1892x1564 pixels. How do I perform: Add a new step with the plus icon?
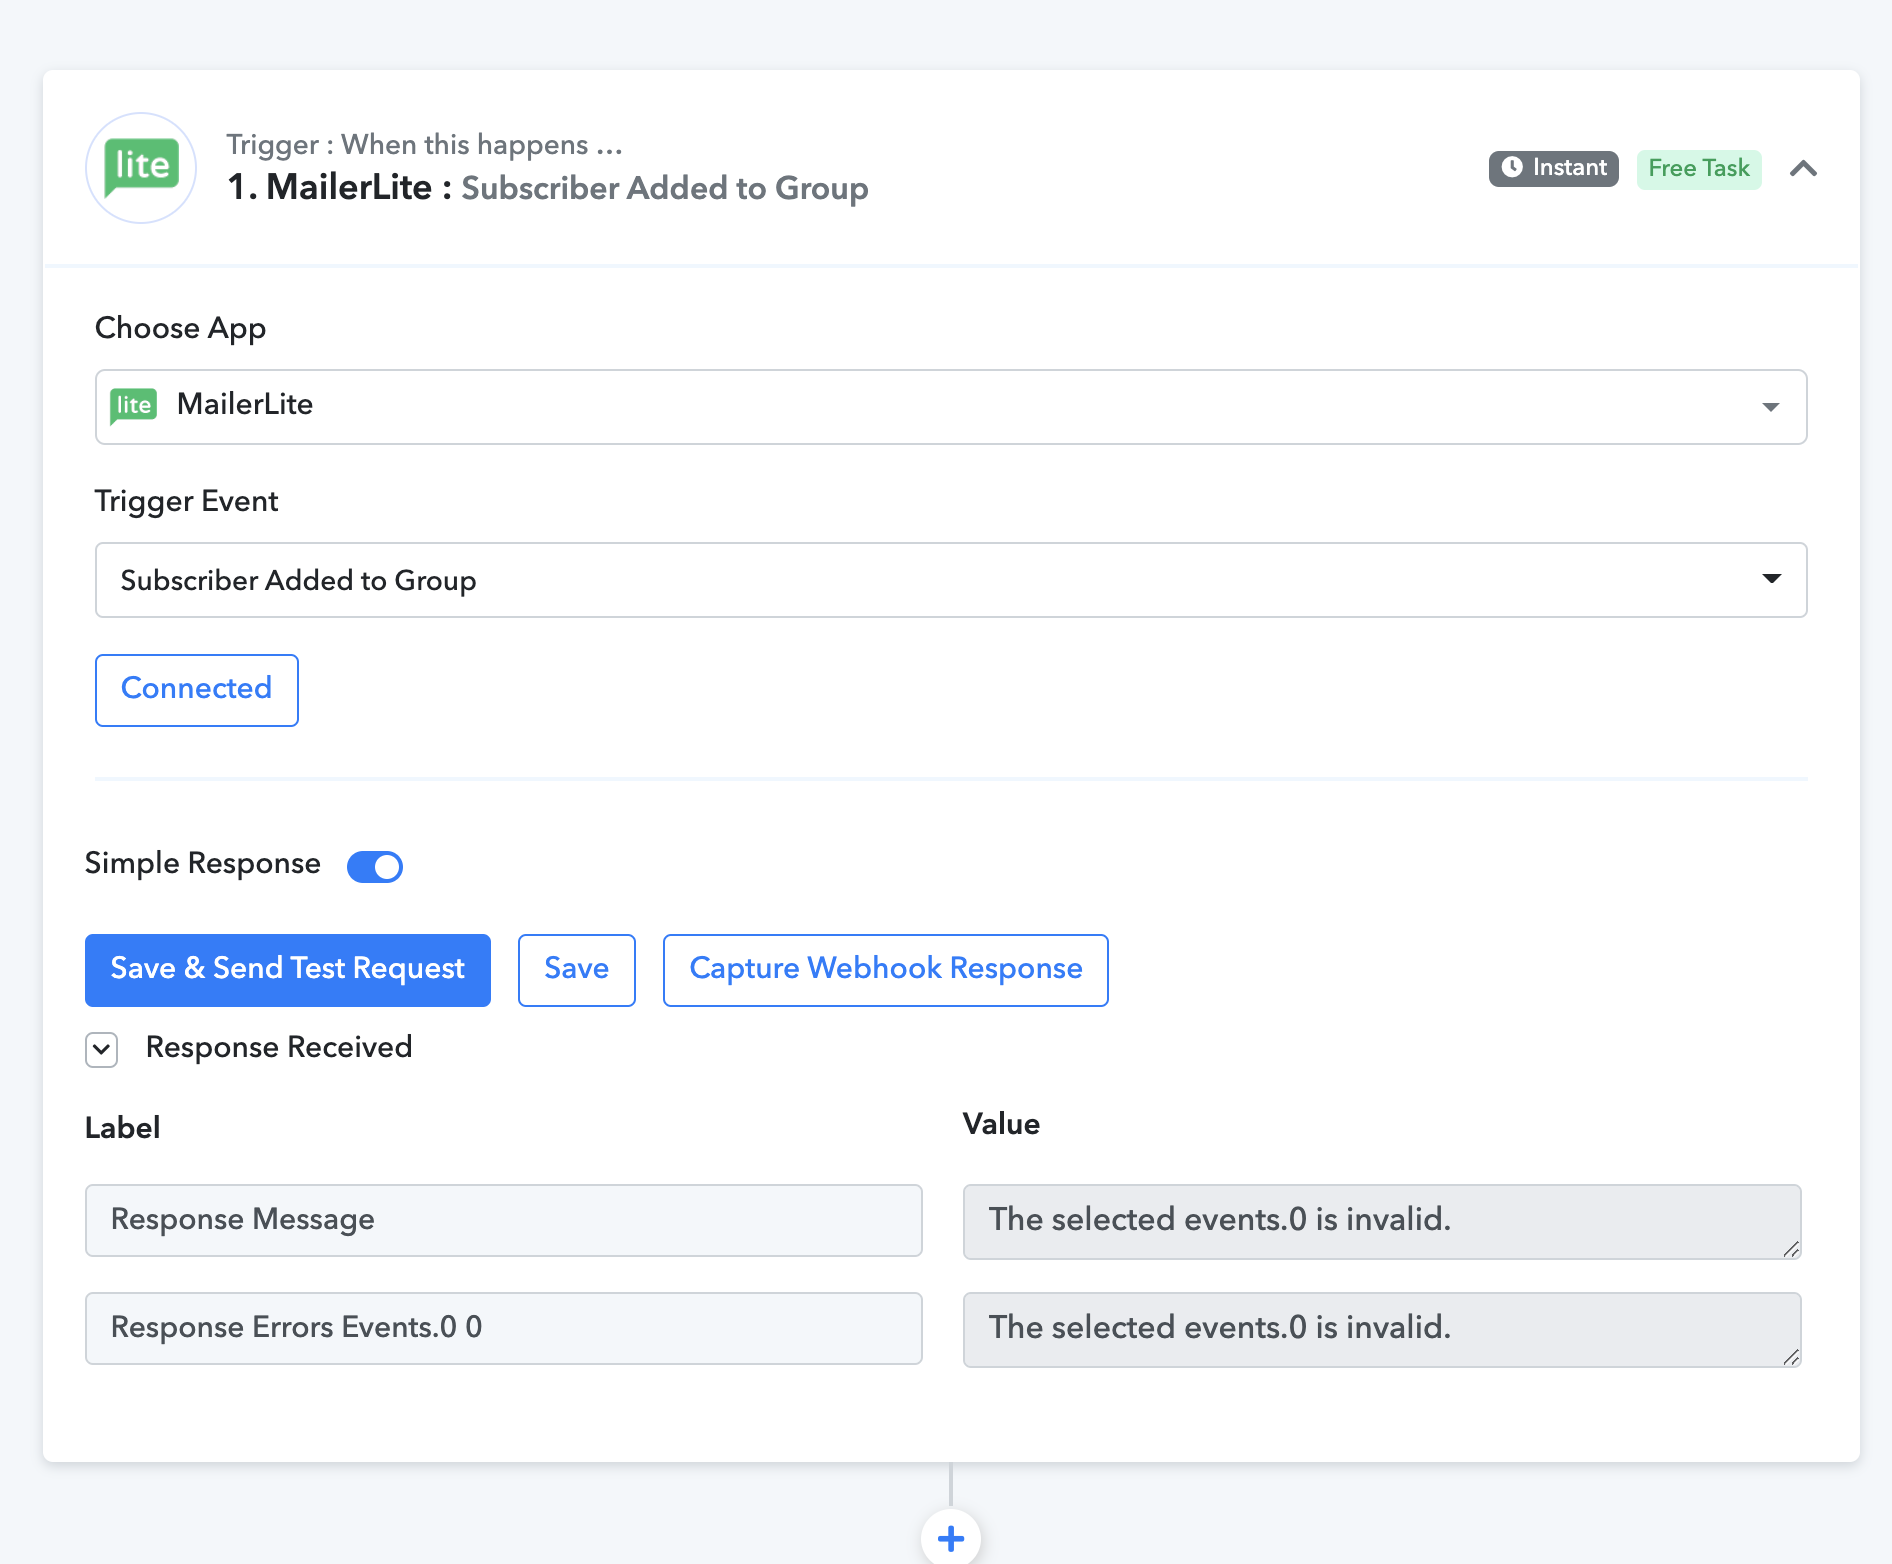click(951, 1538)
